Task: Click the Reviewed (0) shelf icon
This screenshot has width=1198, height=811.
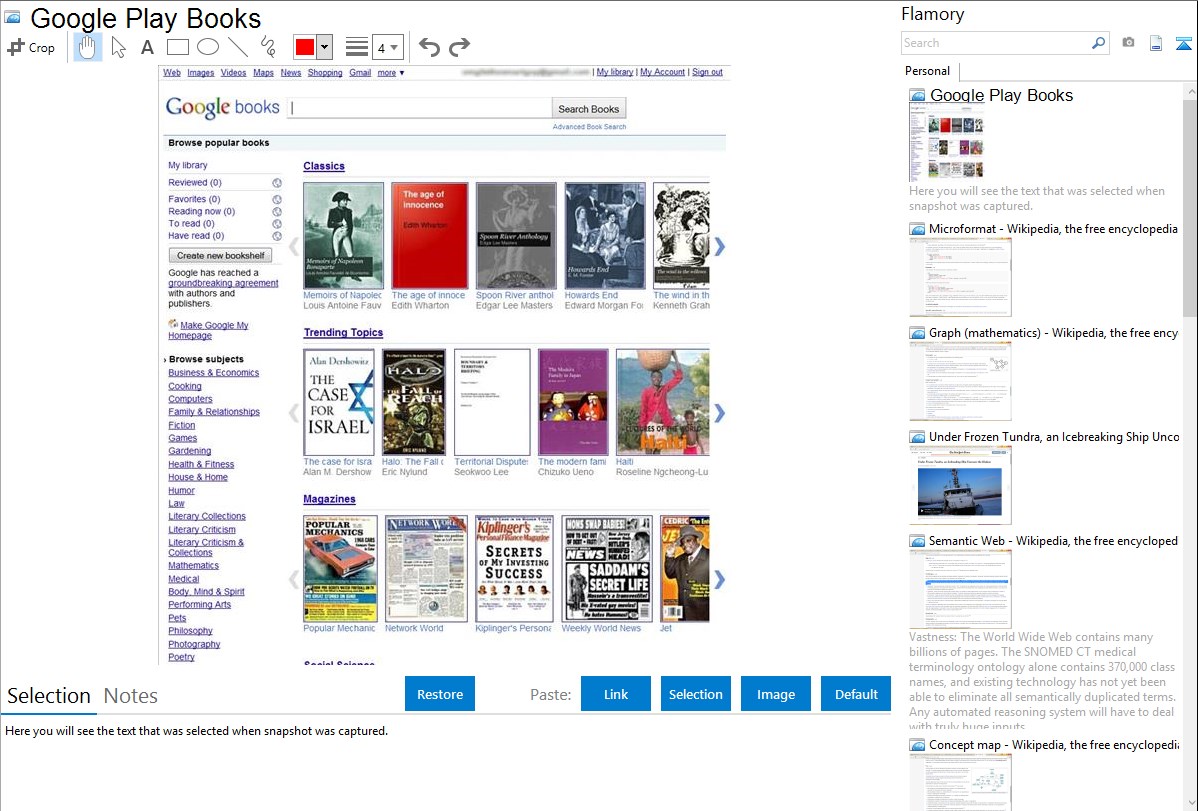Action: coord(277,183)
